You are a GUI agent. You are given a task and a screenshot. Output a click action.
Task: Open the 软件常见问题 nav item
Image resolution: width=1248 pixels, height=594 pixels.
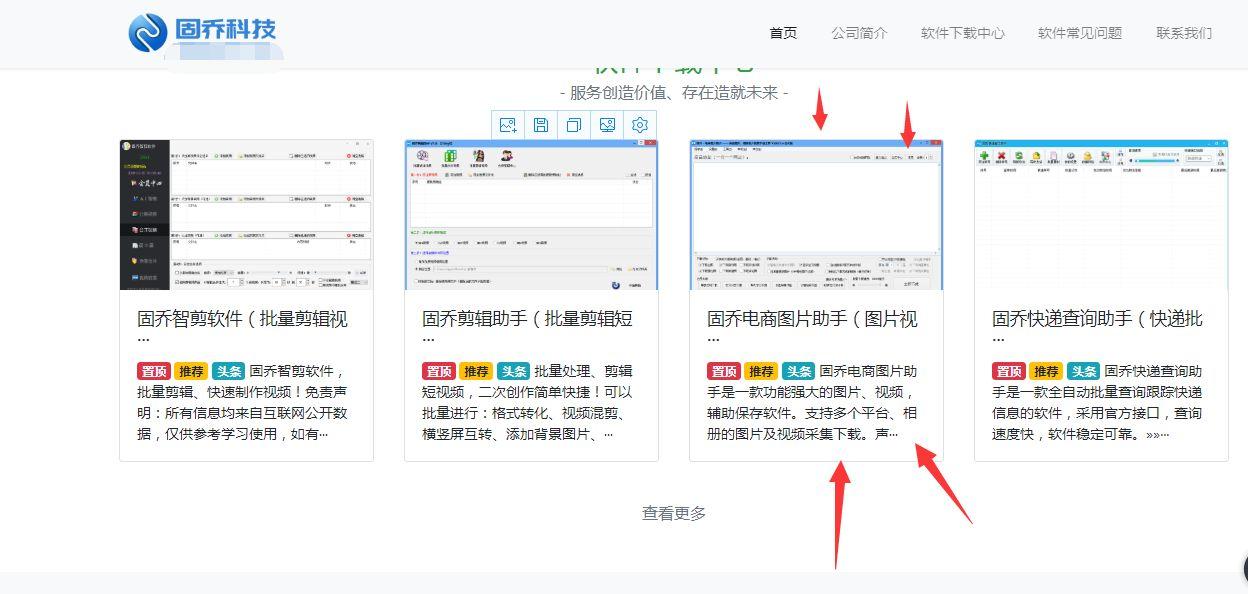pyautogui.click(x=1080, y=33)
